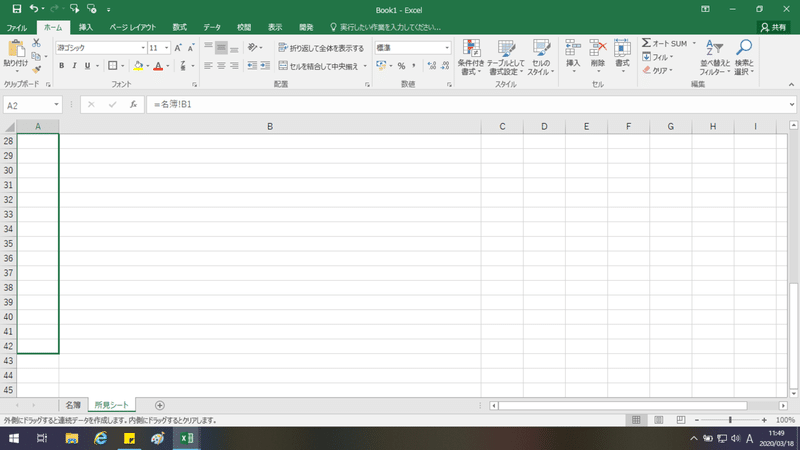Click the Cut scissors icon

(36, 43)
